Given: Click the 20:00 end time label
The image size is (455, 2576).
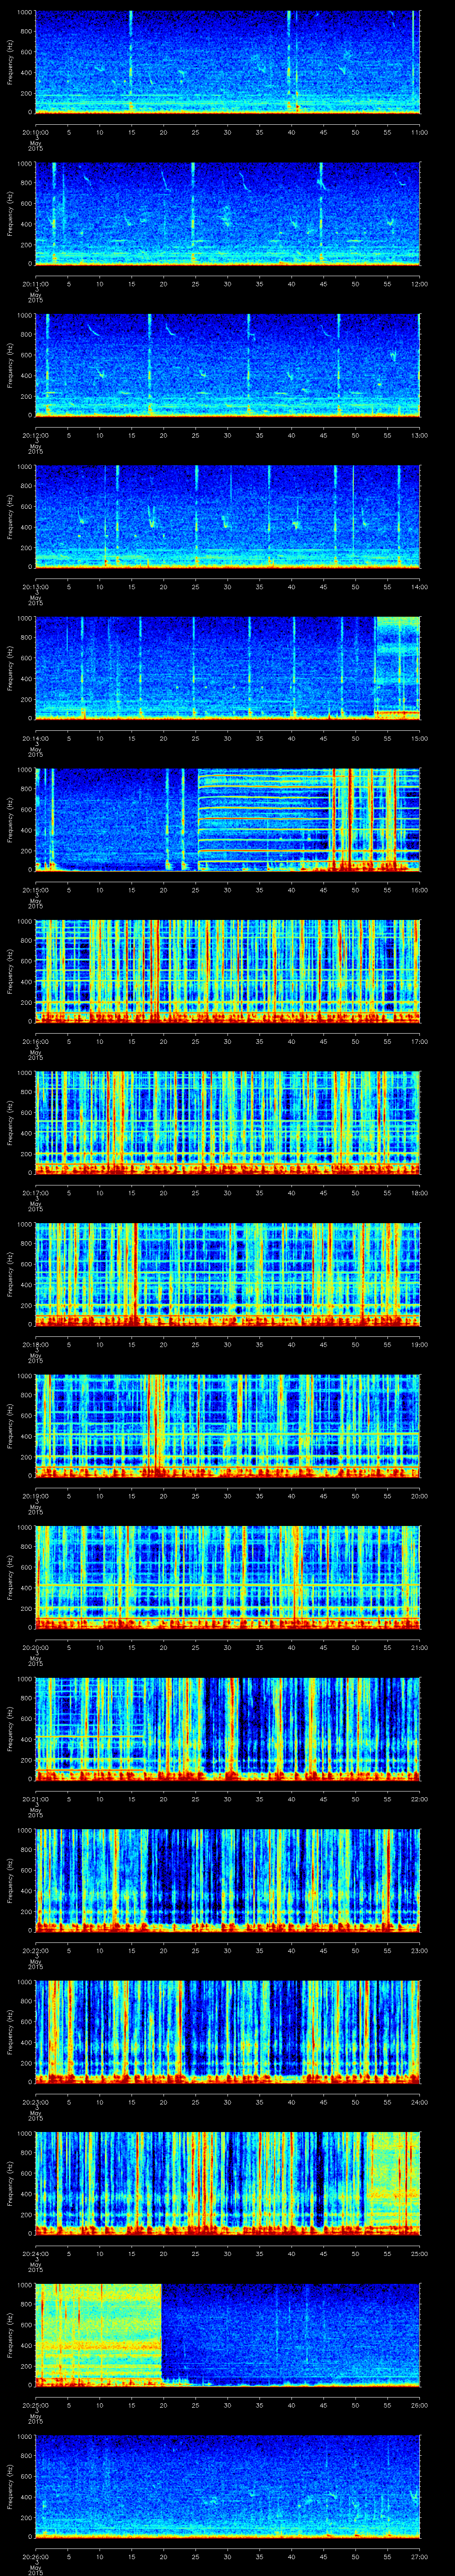Looking at the screenshot, I should click(x=419, y=1495).
